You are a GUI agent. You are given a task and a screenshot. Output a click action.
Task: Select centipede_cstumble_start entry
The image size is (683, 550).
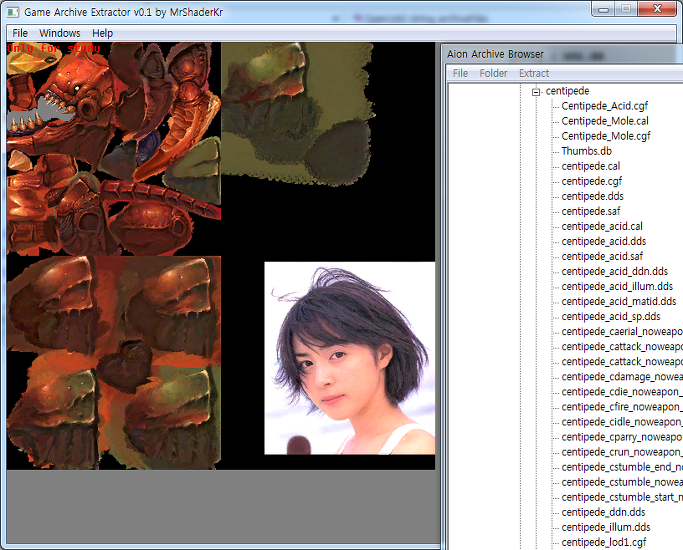click(622, 497)
